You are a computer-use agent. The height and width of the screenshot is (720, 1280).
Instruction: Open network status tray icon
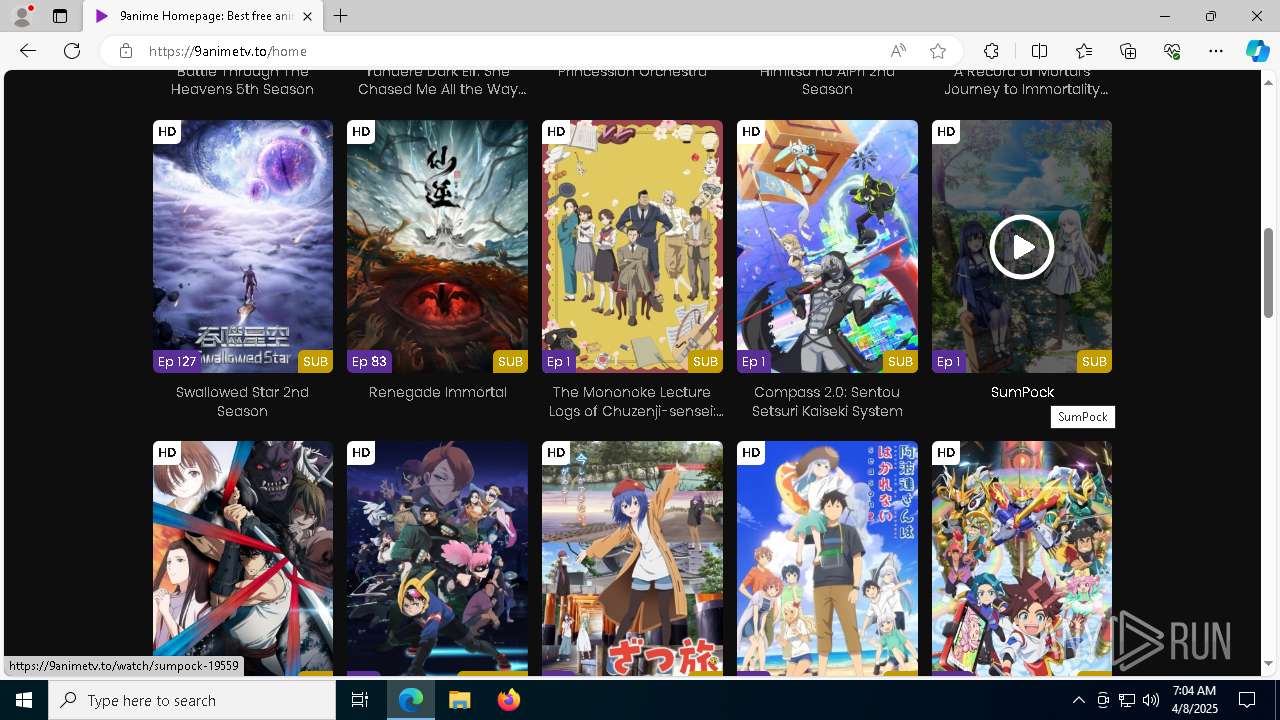[x=1127, y=700]
